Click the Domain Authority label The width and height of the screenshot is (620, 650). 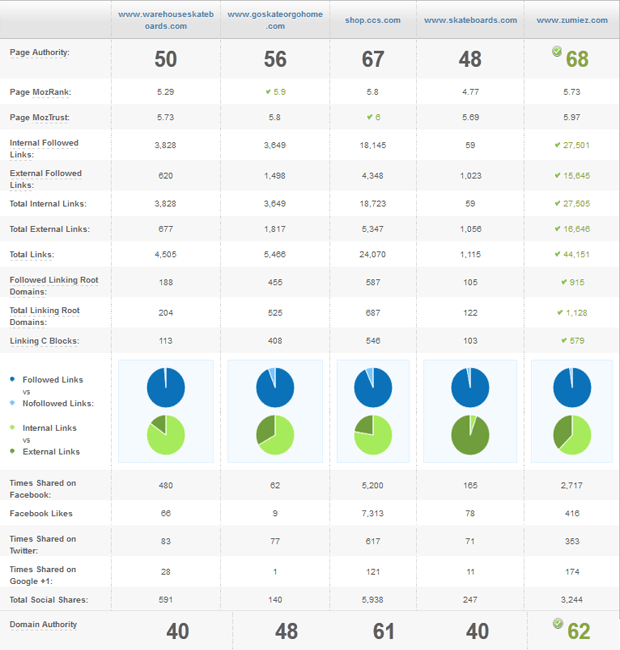tap(44, 624)
